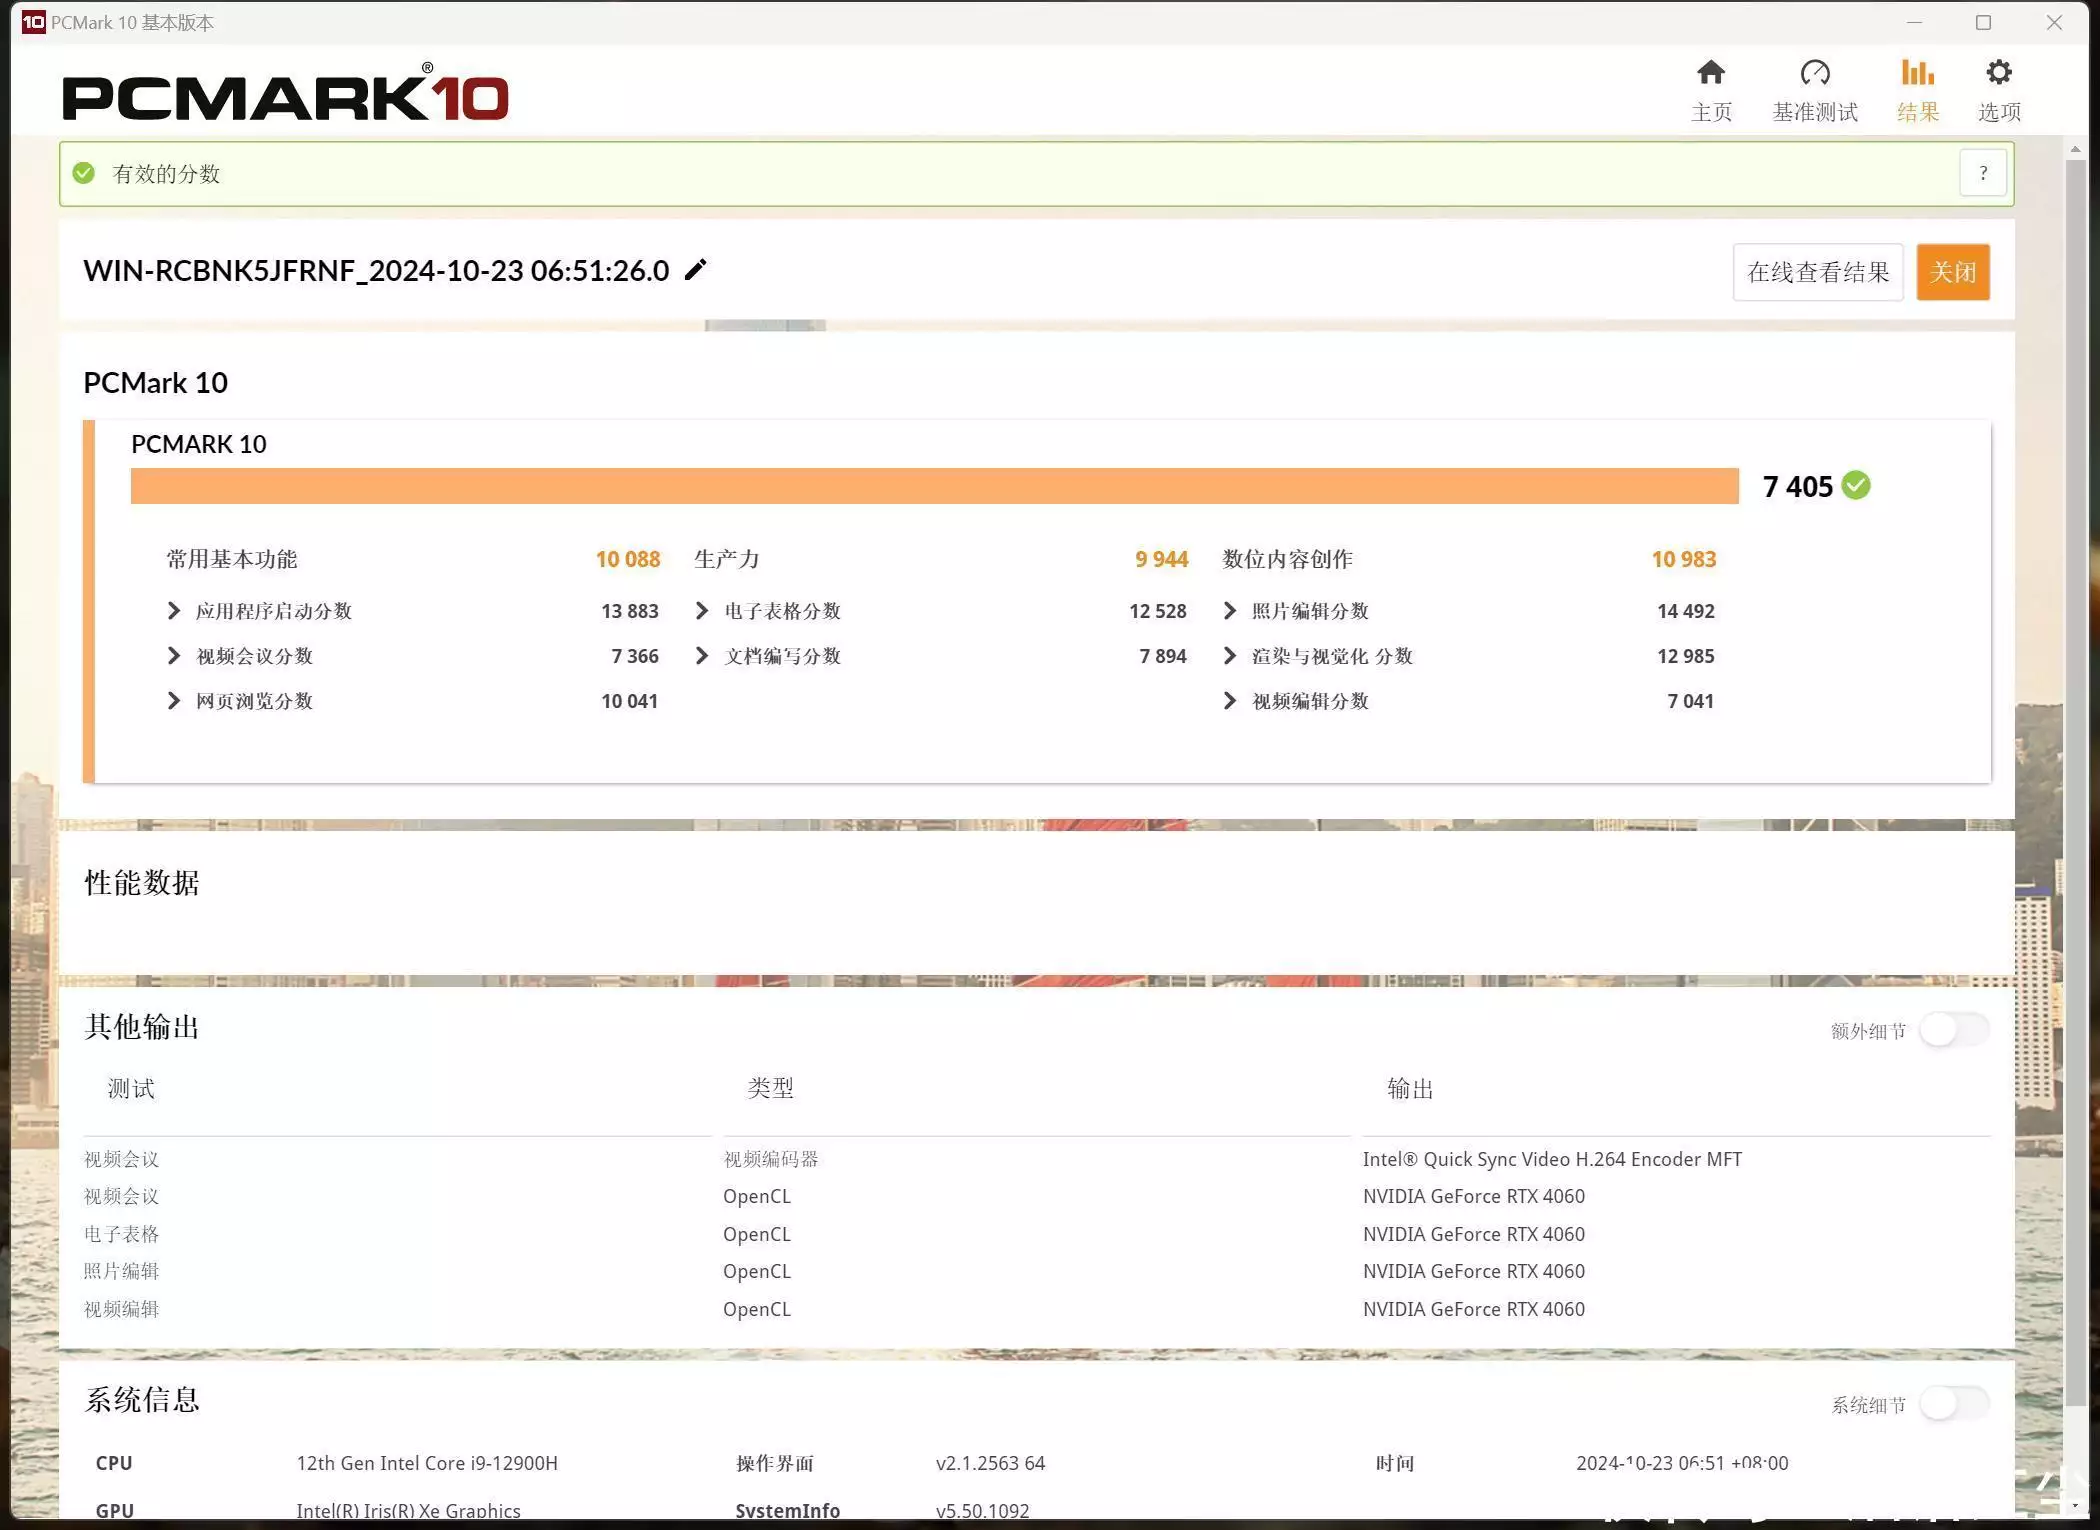
Task: Click the PCMARK 10 logo
Action: pyautogui.click(x=285, y=94)
